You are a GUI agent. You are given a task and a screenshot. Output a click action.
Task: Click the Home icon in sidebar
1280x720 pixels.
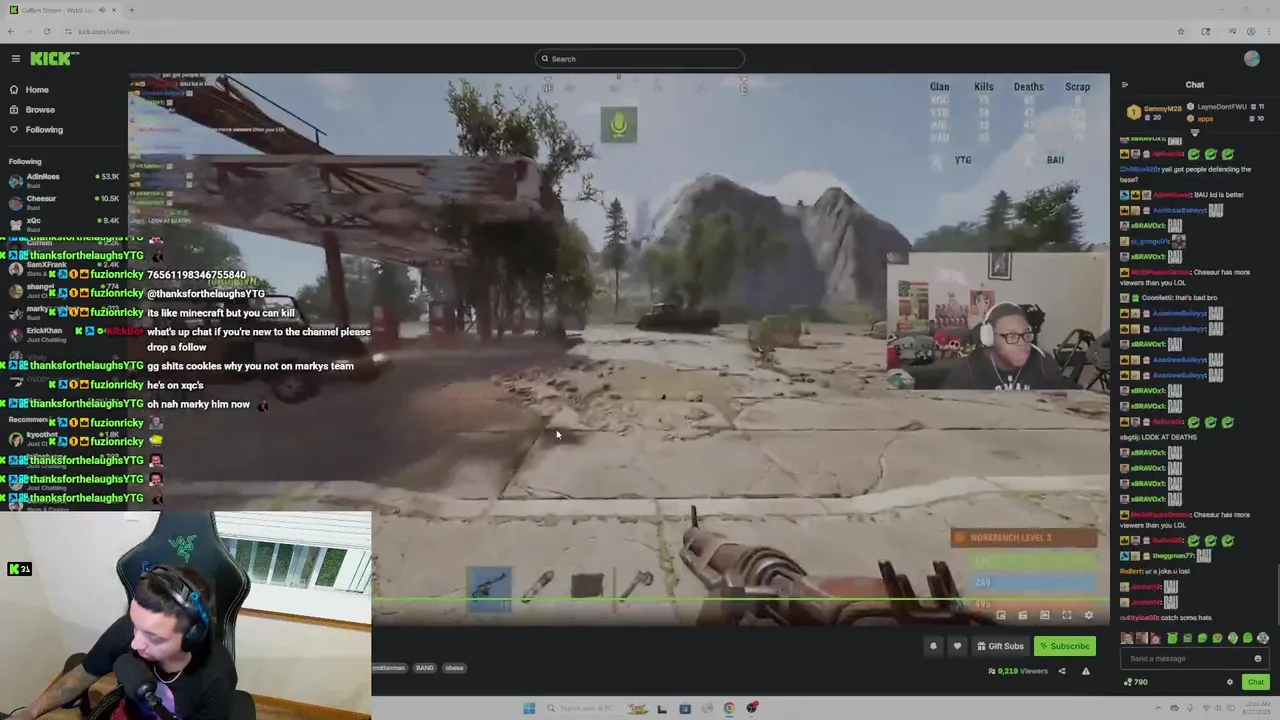[x=14, y=90]
